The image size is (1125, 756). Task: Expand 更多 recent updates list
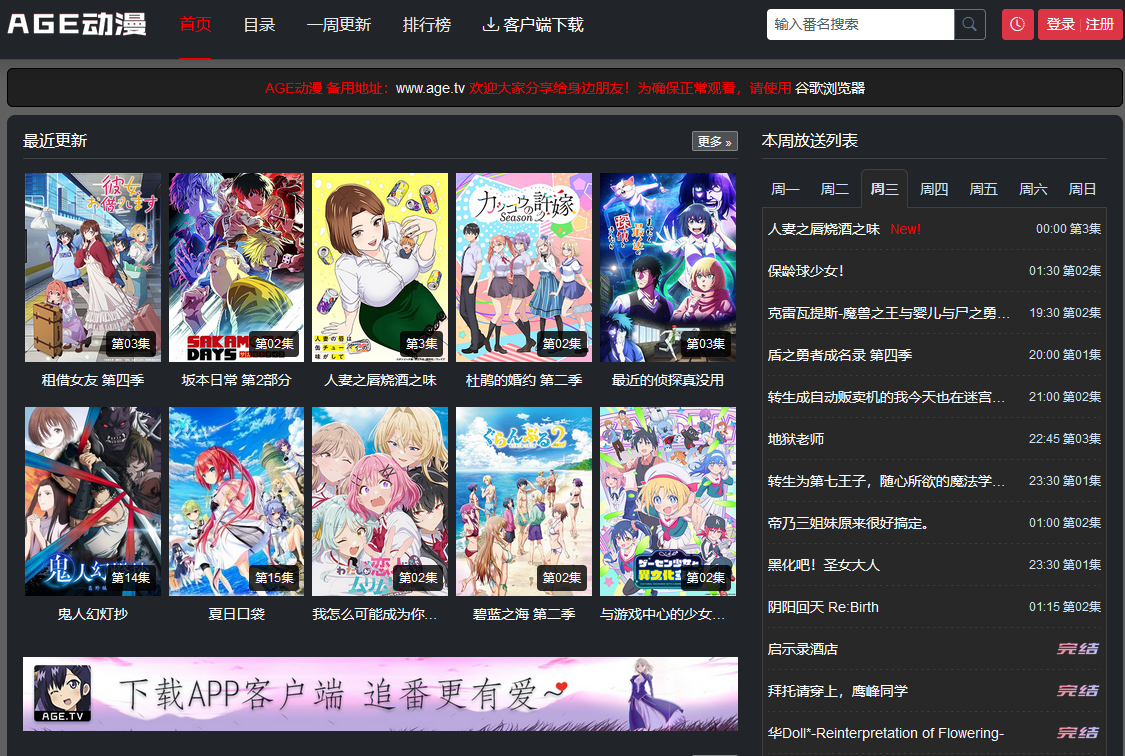(714, 141)
